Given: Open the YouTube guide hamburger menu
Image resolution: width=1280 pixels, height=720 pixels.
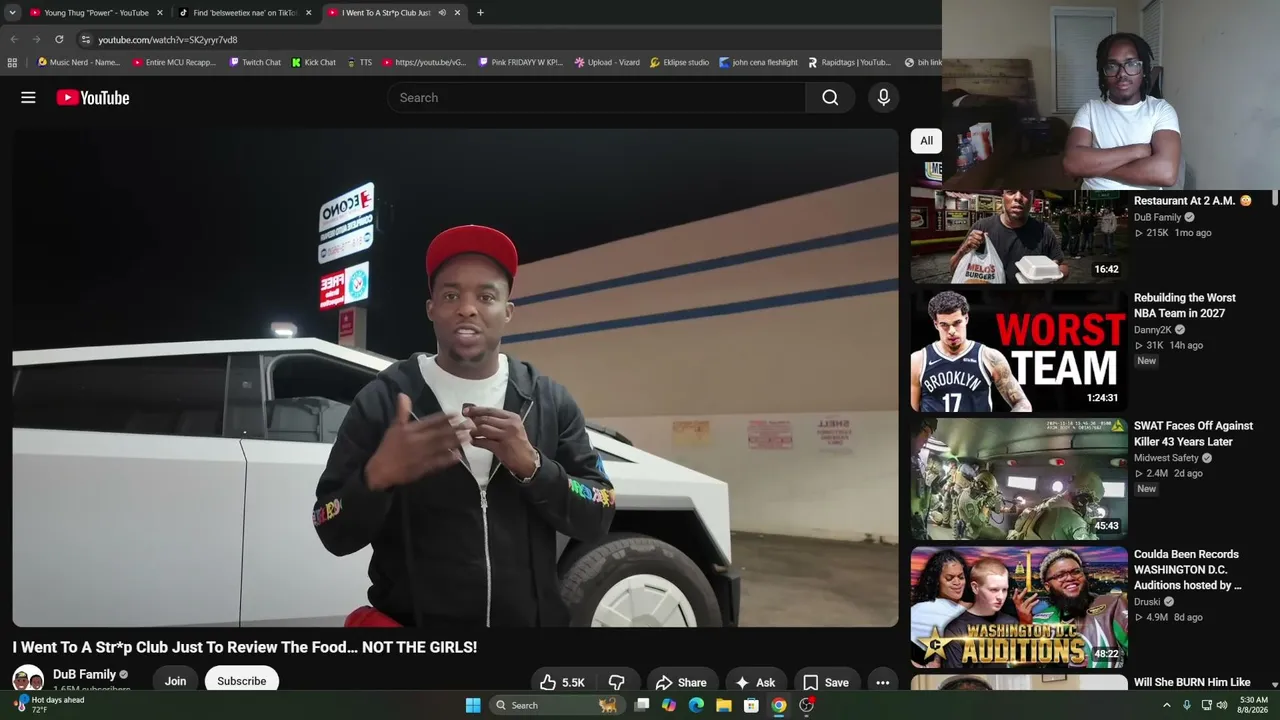Looking at the screenshot, I should [28, 97].
